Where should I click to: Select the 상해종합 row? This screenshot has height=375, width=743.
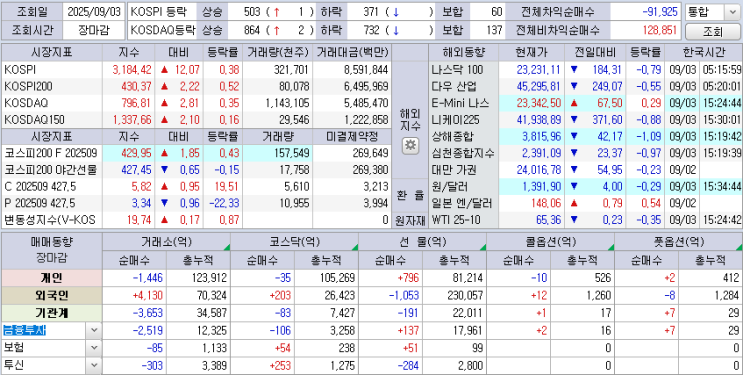click(x=585, y=137)
